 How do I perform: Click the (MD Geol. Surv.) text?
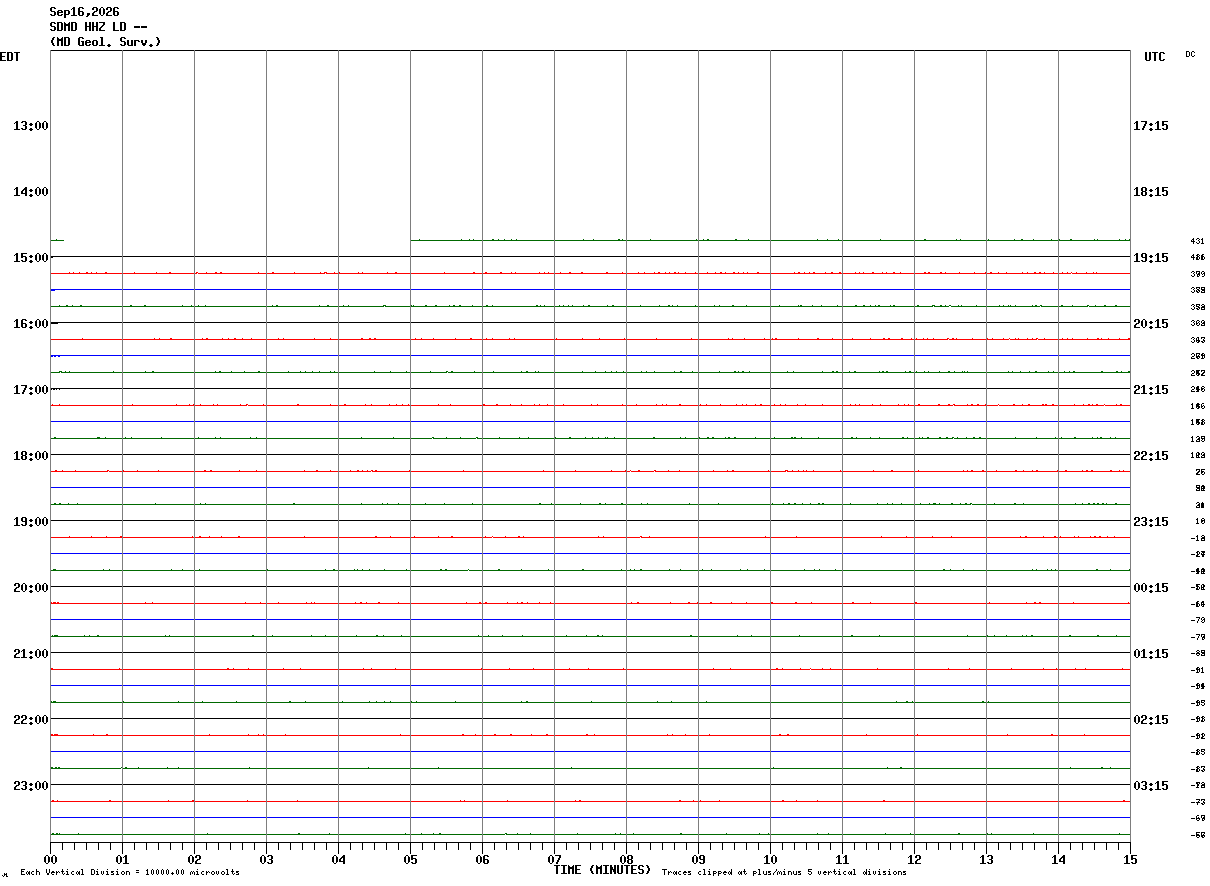pyautogui.click(x=105, y=42)
